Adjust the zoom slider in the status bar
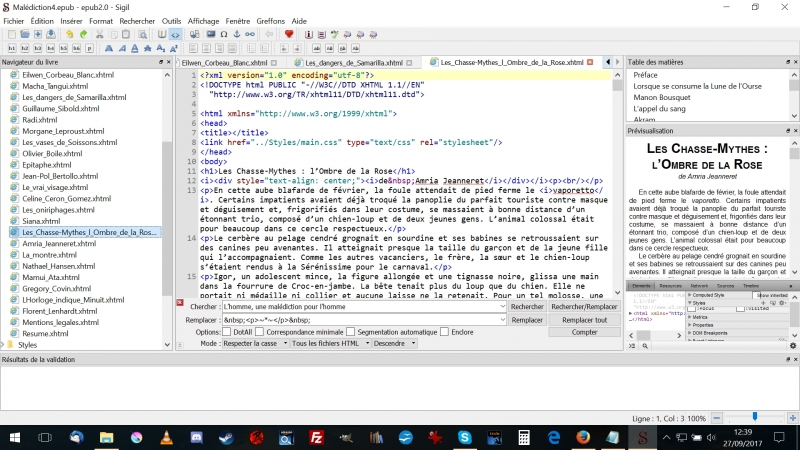The width and height of the screenshot is (800, 450). (x=754, y=416)
